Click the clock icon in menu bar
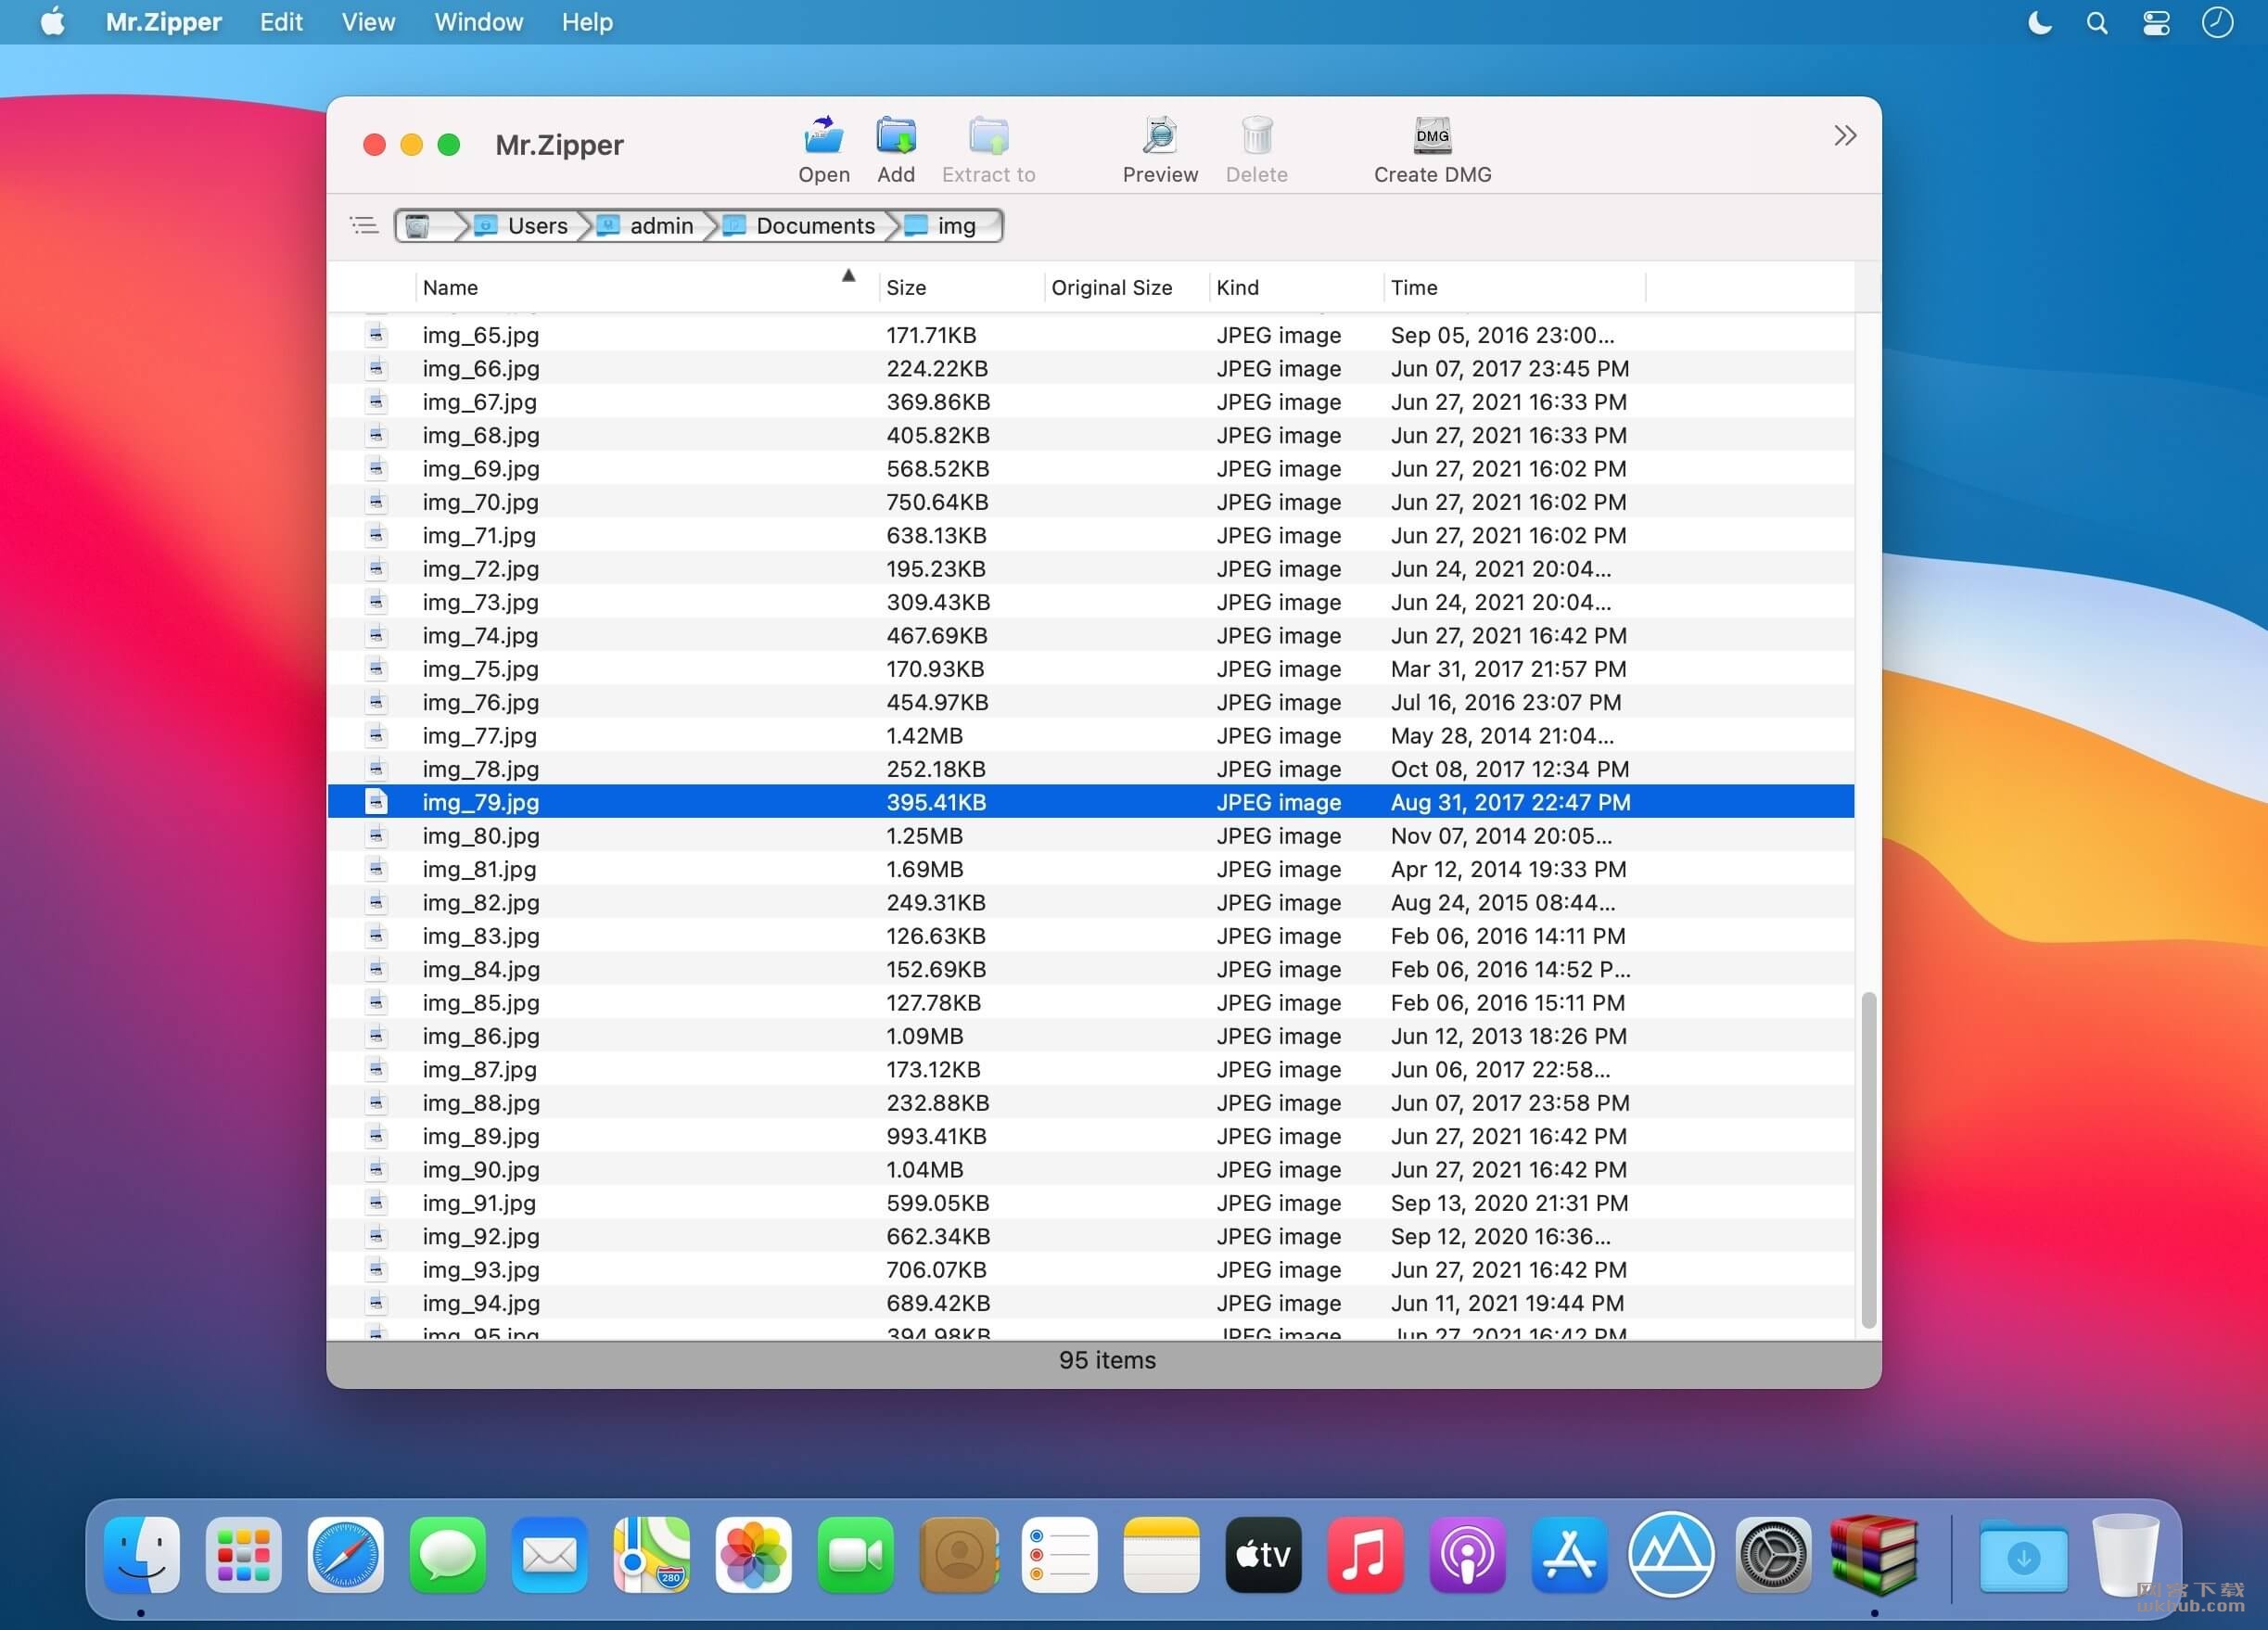This screenshot has height=1630, width=2268. pos(2217,22)
